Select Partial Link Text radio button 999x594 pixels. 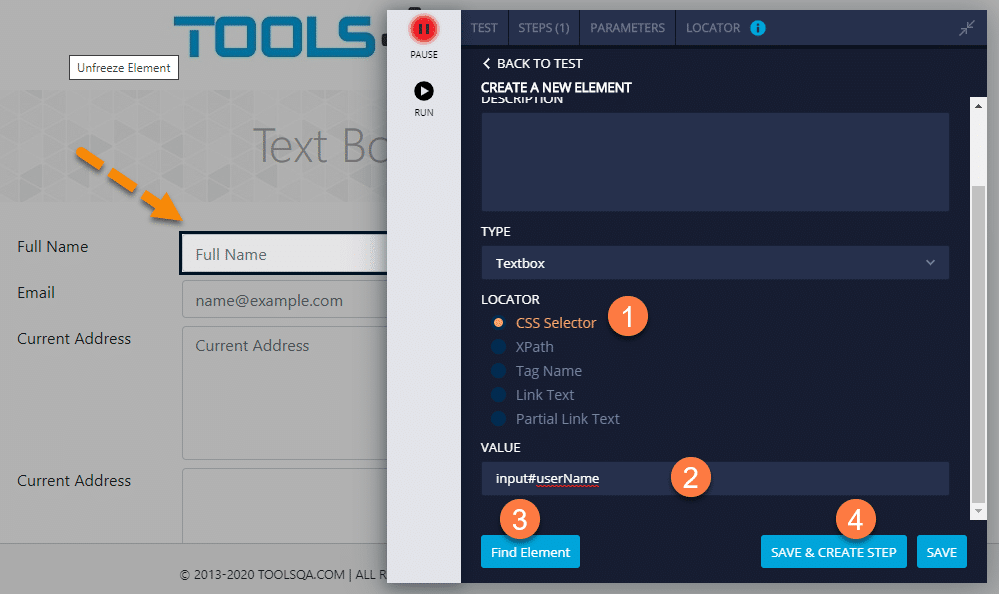498,419
